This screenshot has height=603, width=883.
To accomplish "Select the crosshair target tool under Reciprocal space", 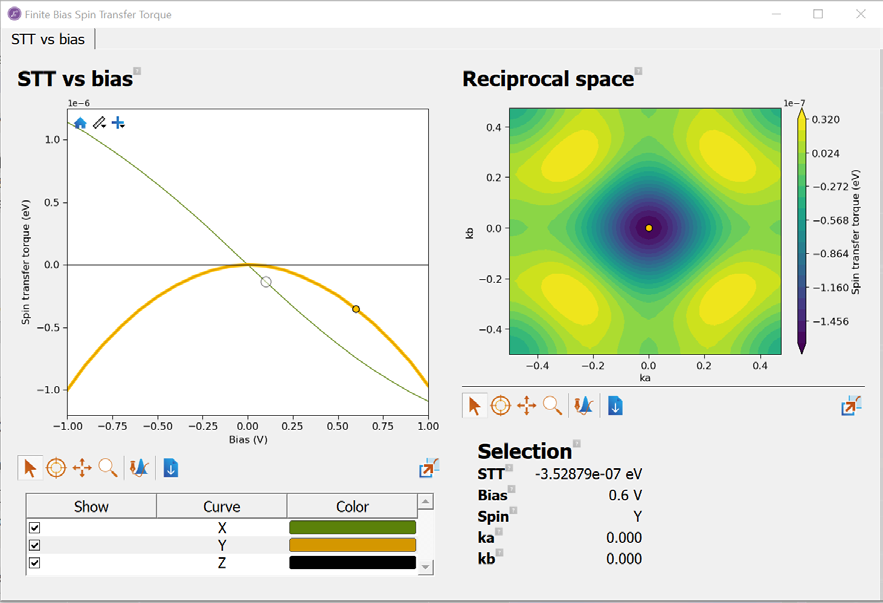I will [500, 405].
